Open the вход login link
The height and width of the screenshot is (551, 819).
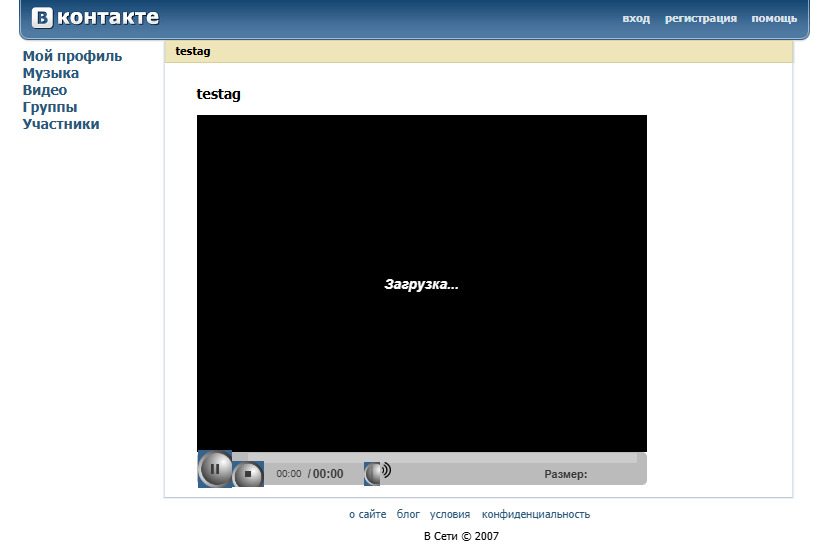coord(636,18)
